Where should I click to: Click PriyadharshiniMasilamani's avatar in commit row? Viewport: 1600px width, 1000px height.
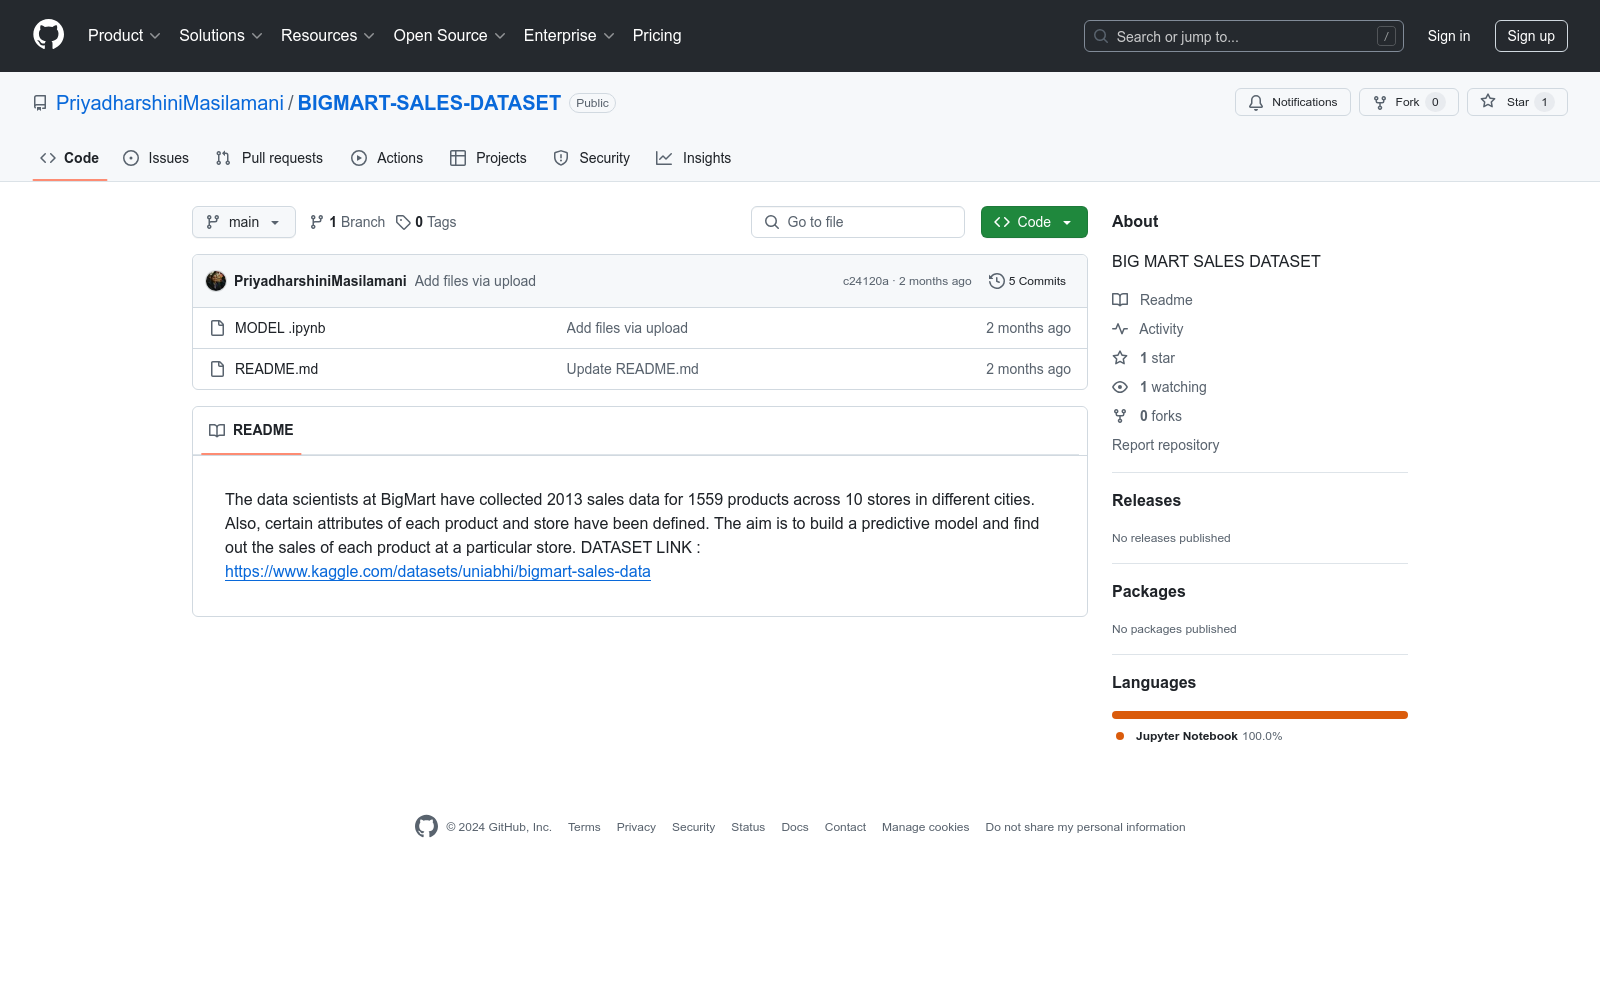click(x=216, y=281)
